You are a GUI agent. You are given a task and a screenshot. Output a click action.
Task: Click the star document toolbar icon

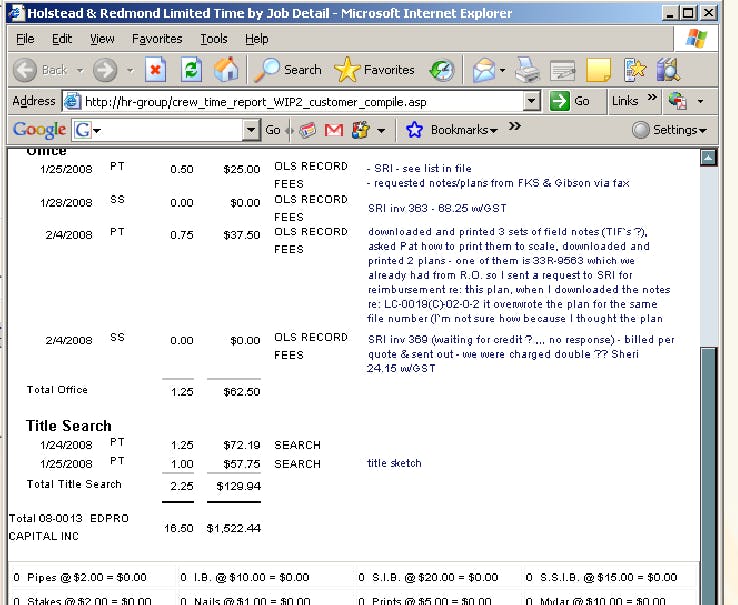pos(634,70)
